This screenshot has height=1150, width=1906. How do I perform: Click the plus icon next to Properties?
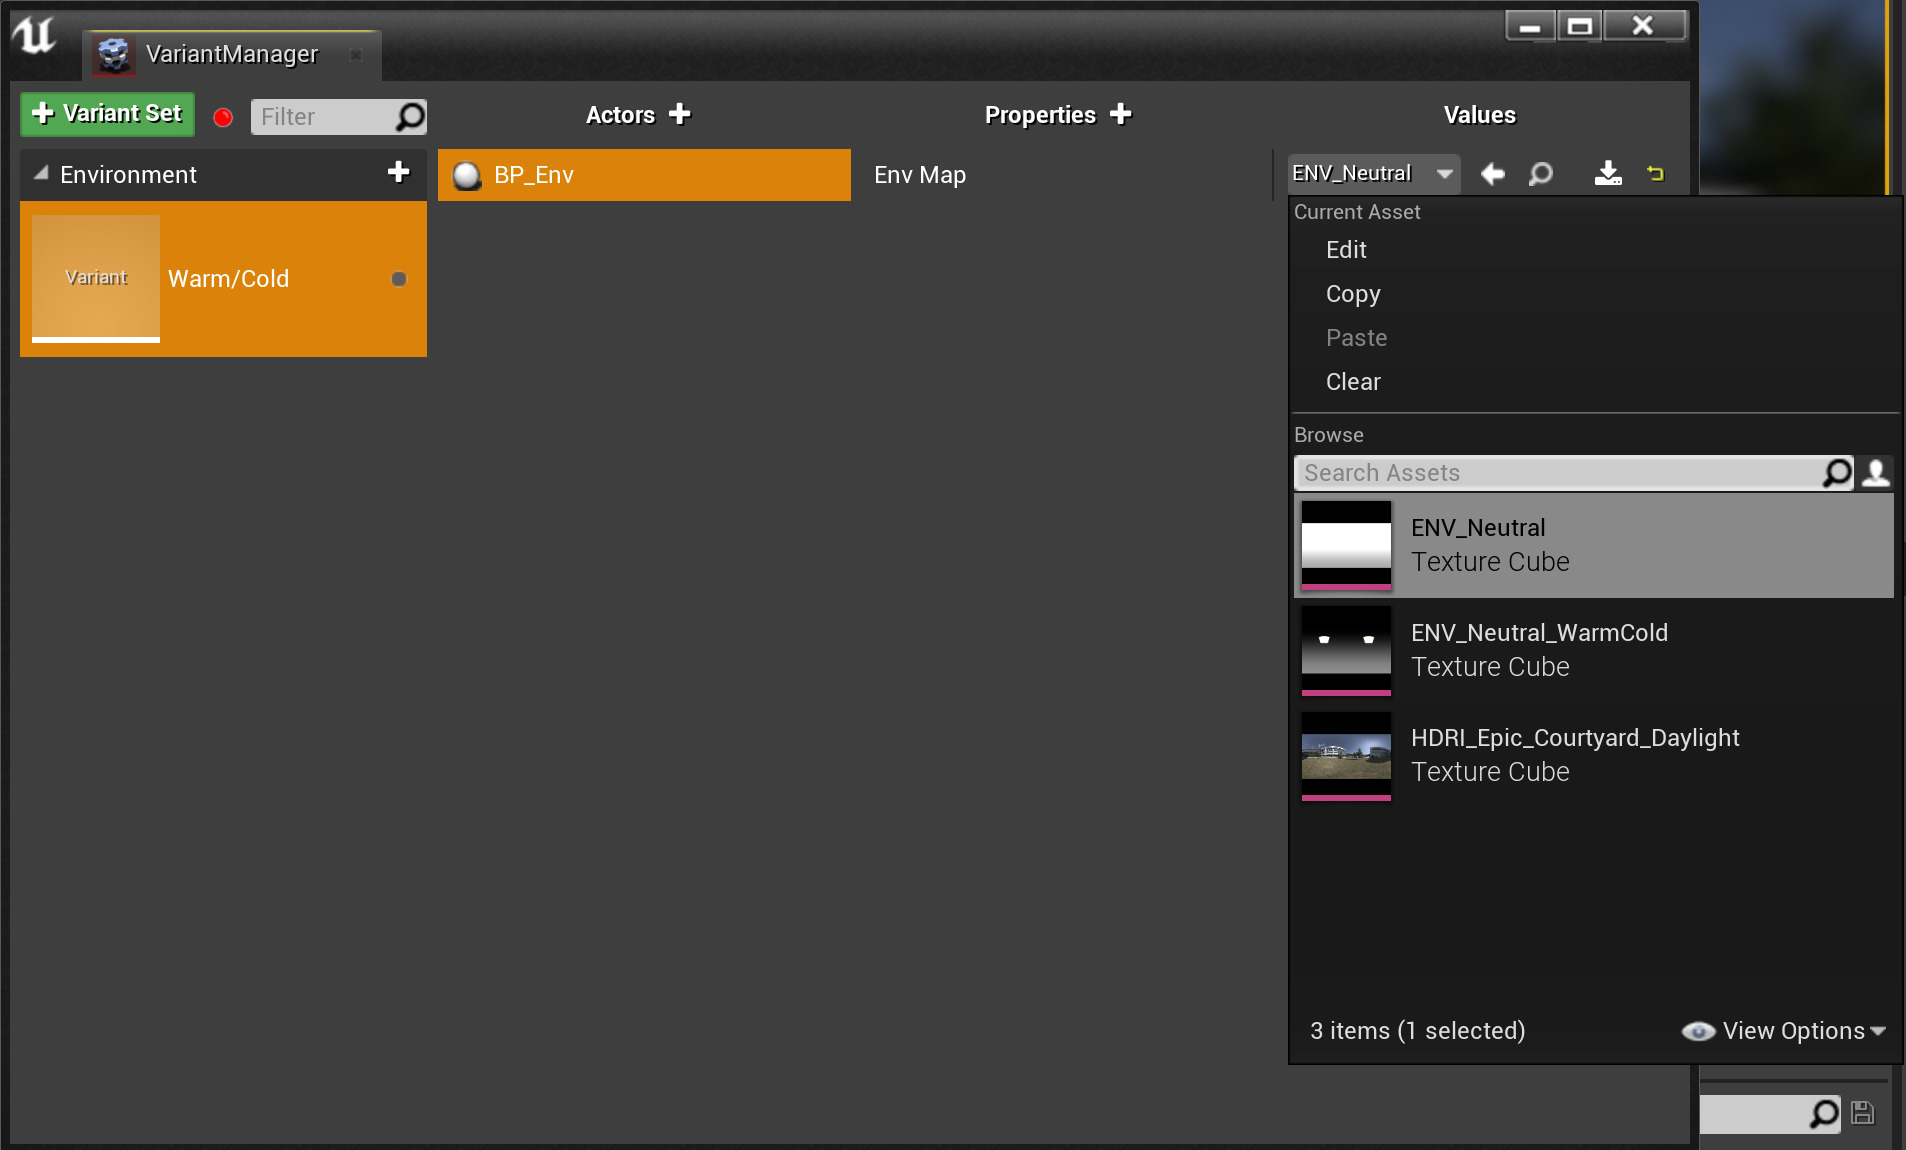point(1121,114)
